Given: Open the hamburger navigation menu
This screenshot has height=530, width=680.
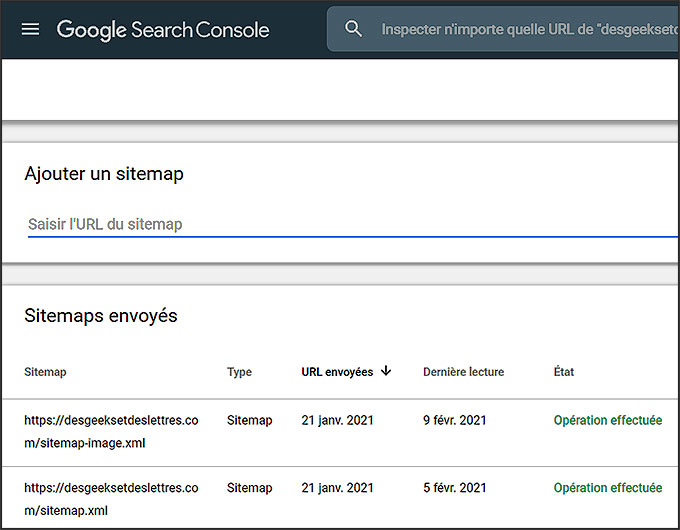Looking at the screenshot, I should point(30,29).
